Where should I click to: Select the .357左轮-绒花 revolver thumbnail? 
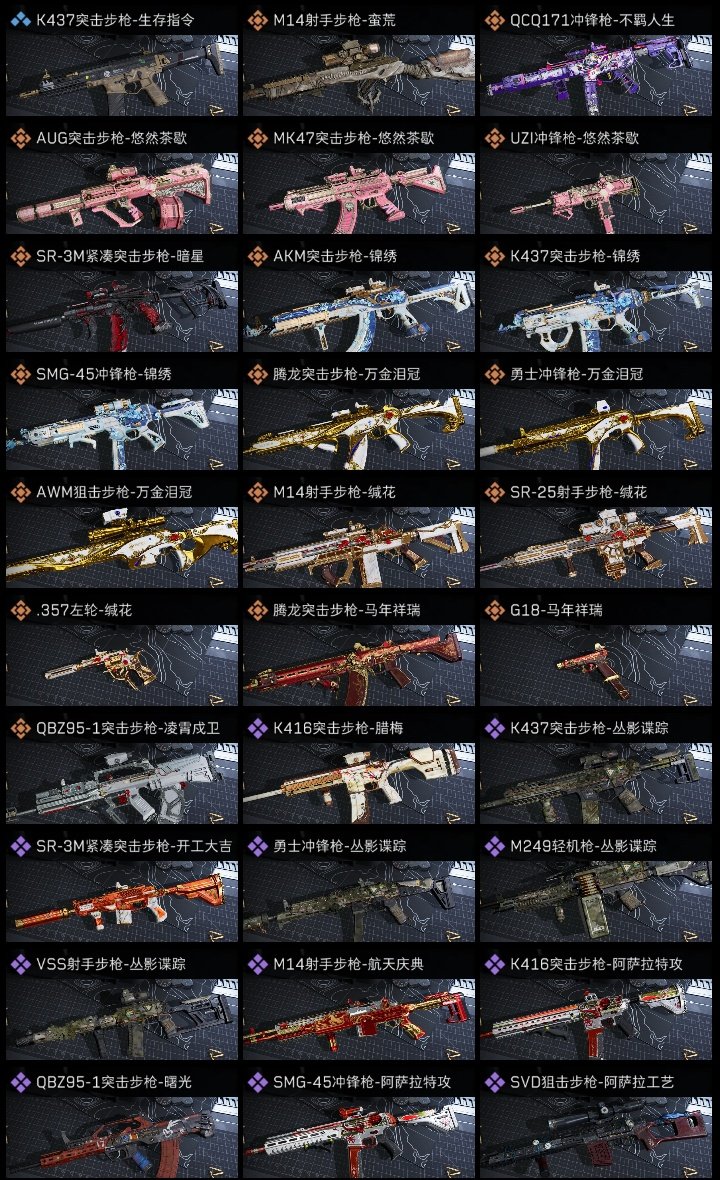(122, 665)
